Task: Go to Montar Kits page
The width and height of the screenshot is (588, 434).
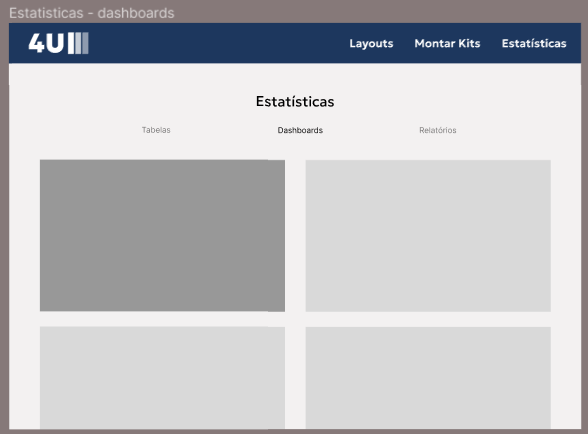Action: [x=447, y=44]
